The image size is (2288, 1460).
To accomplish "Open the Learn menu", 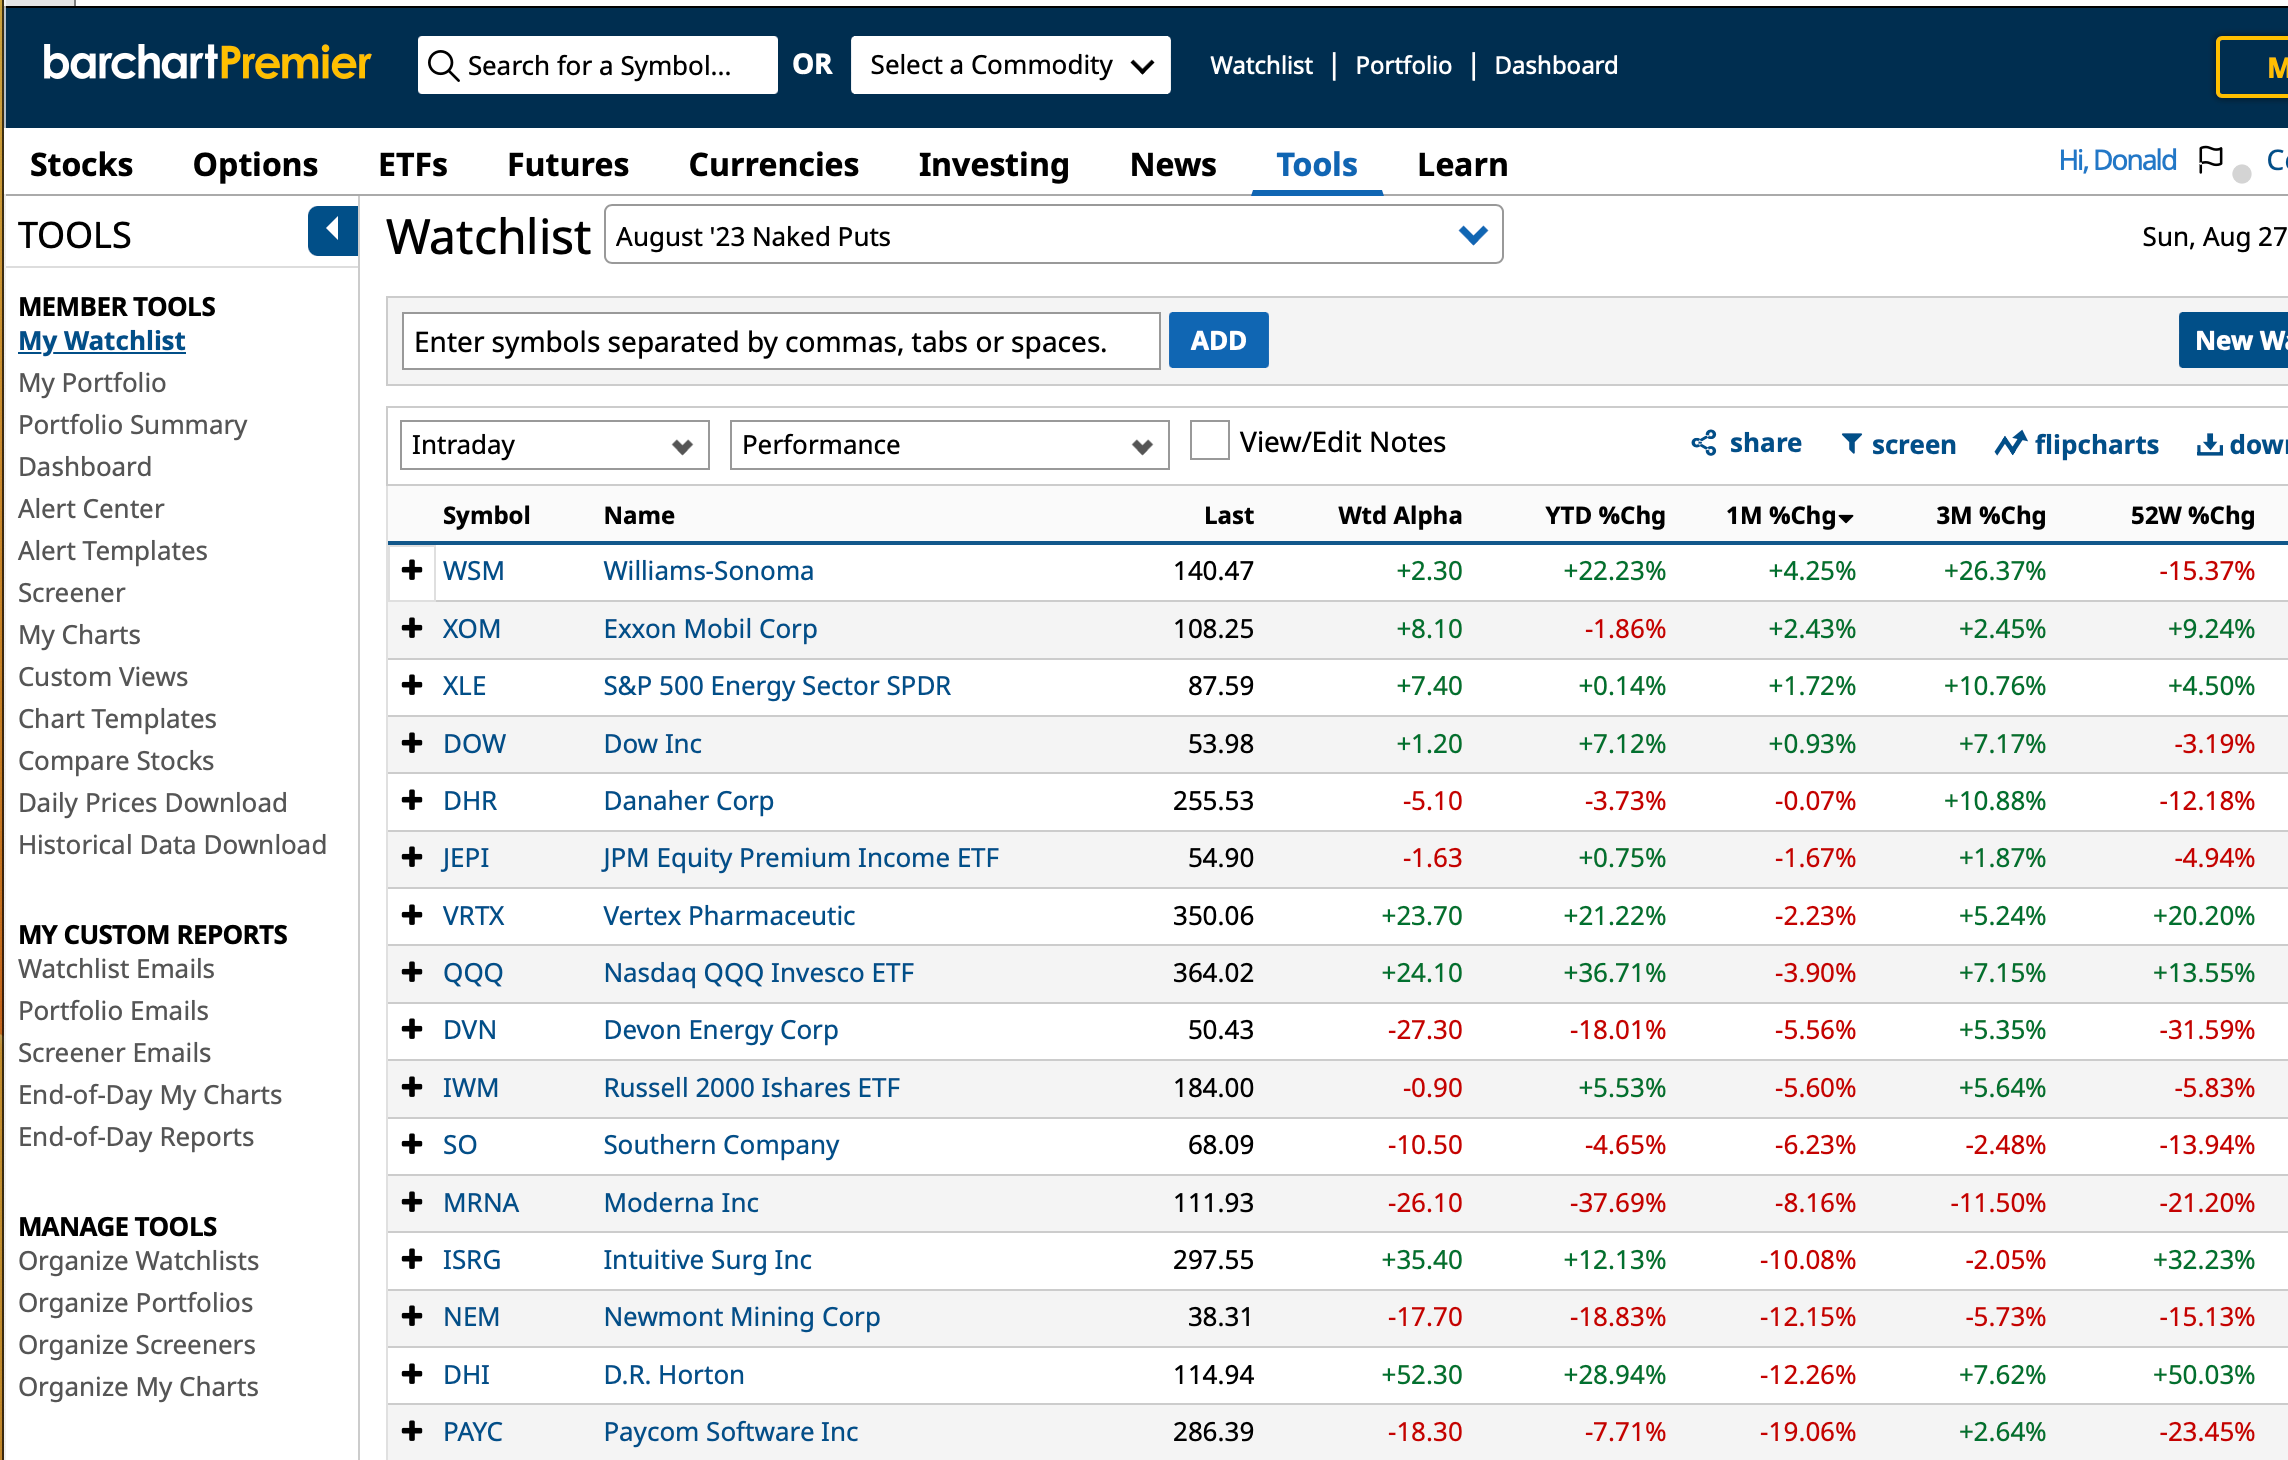I will [x=1462, y=164].
